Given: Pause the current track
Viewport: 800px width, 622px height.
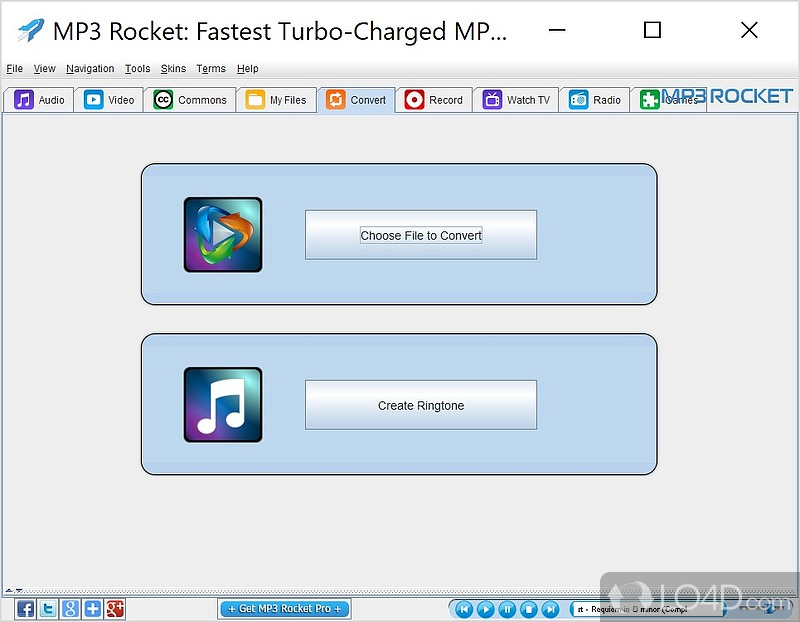Looking at the screenshot, I should (507, 609).
